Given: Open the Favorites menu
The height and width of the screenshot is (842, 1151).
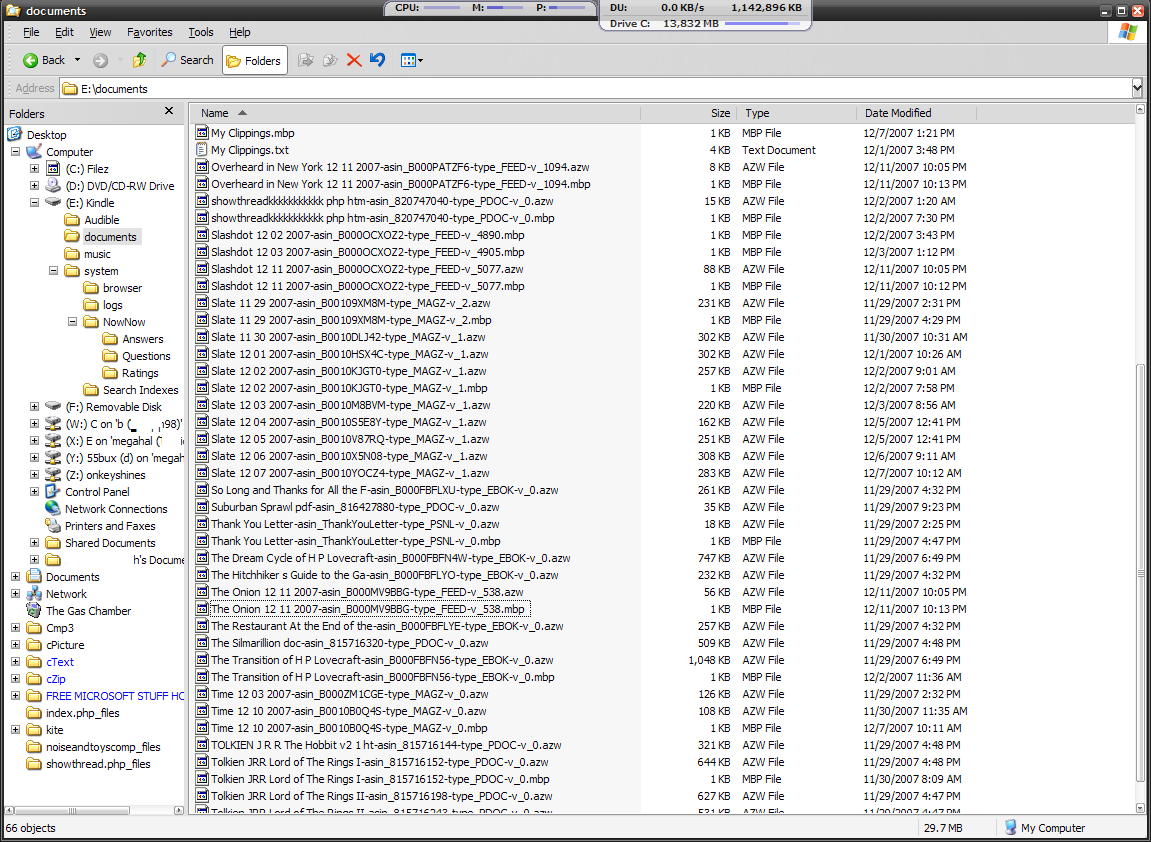Looking at the screenshot, I should tap(150, 32).
